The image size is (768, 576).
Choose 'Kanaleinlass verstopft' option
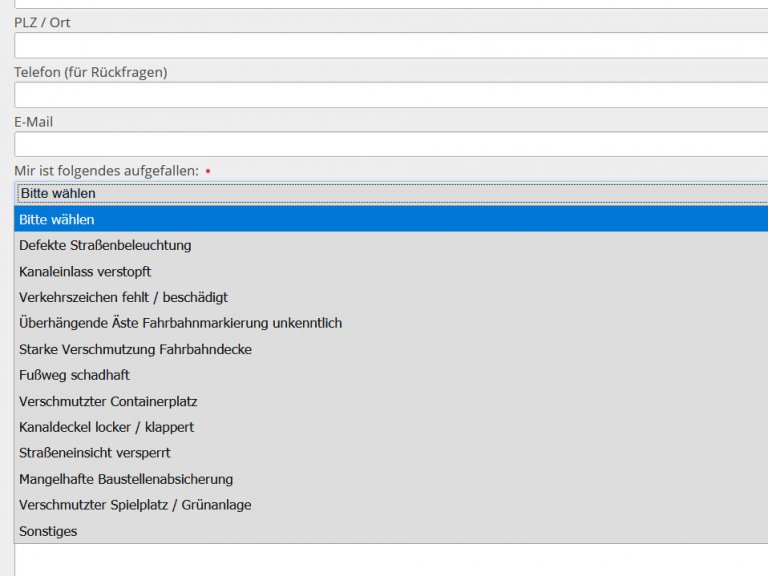(85, 271)
